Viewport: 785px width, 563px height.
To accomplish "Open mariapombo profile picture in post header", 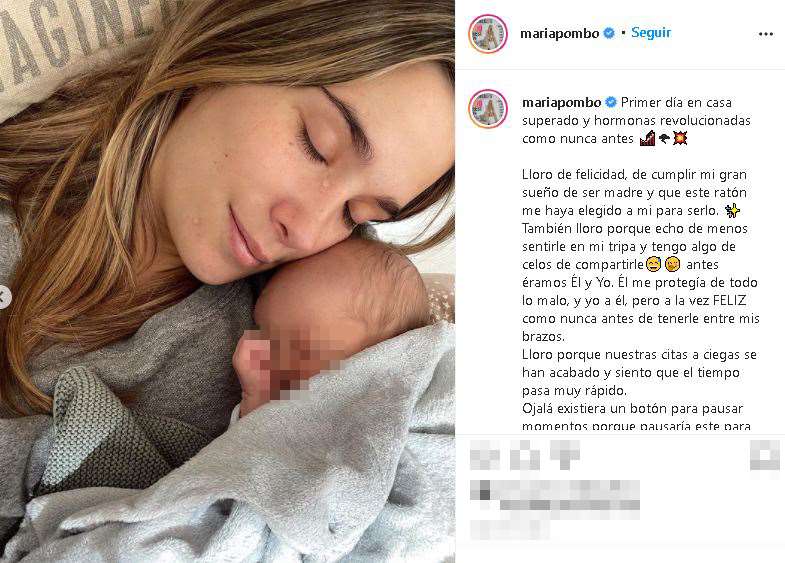I will 488,34.
